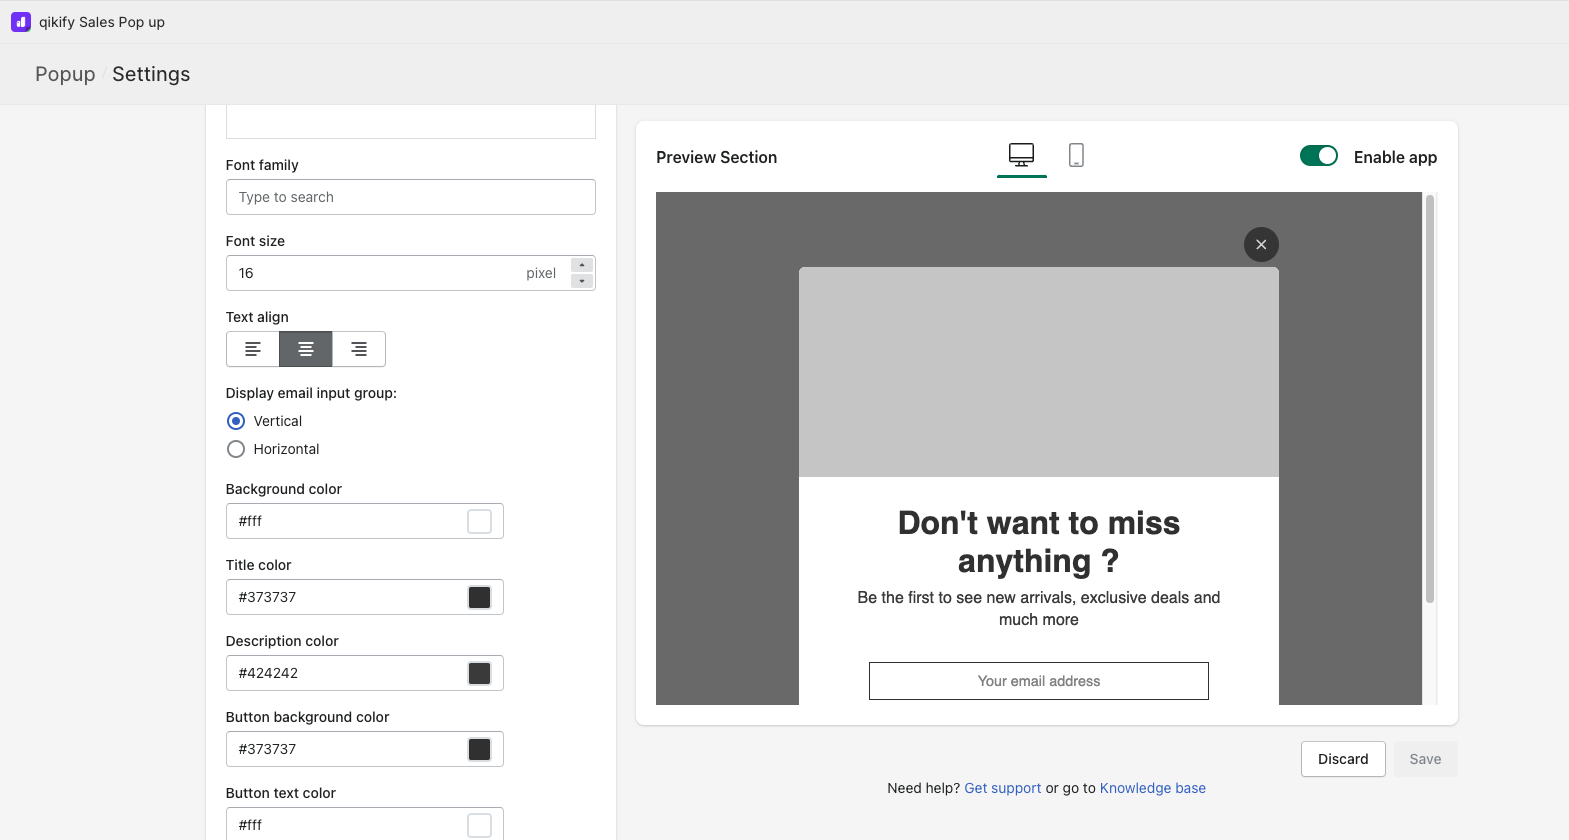Viewport: 1569px width, 840px height.
Task: Align text to the center
Action: tap(306, 349)
